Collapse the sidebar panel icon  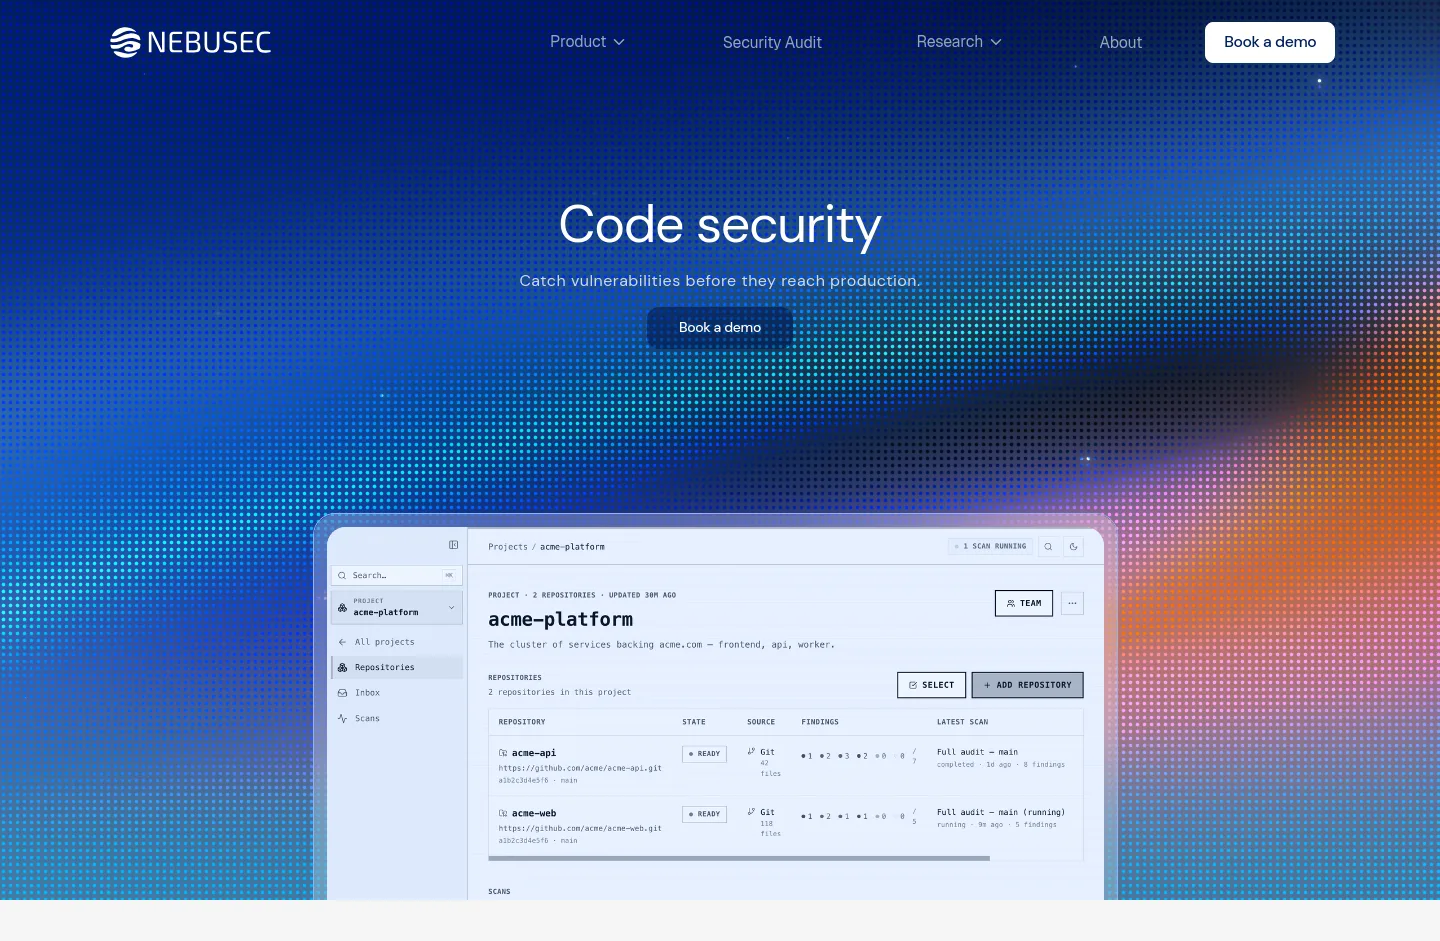tap(453, 545)
